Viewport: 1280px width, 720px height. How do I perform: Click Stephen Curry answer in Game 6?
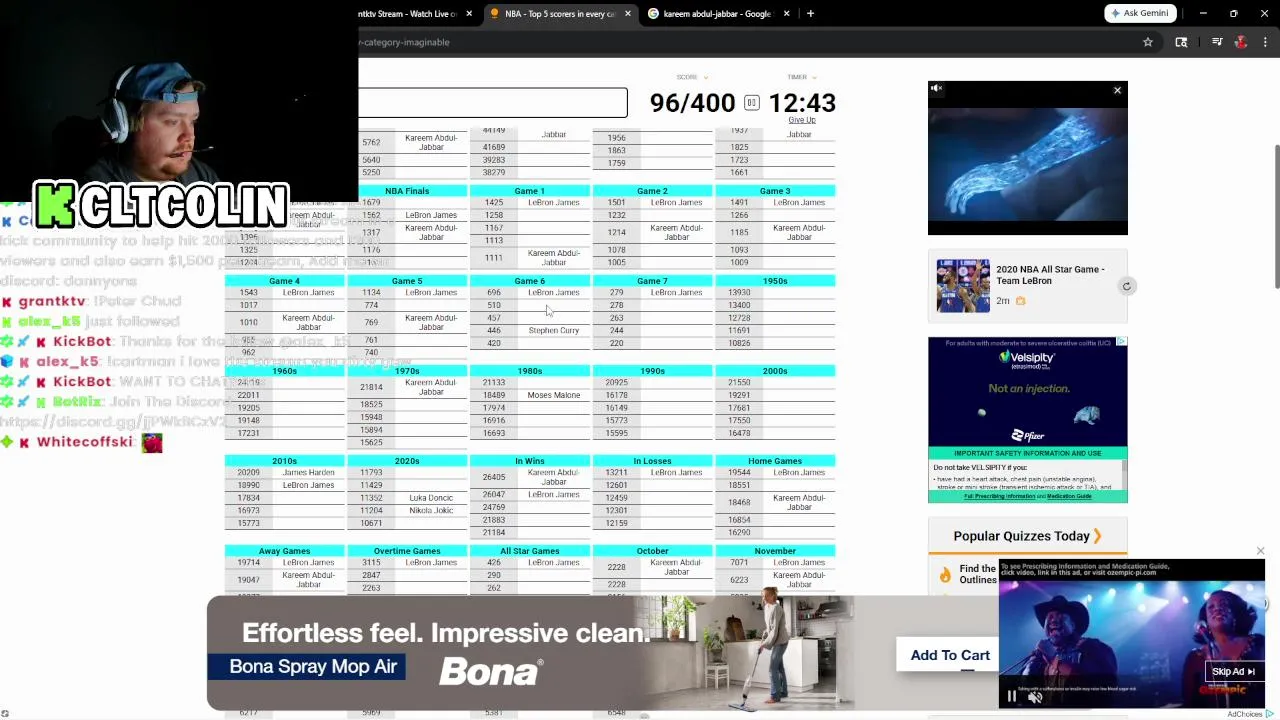[x=554, y=330]
